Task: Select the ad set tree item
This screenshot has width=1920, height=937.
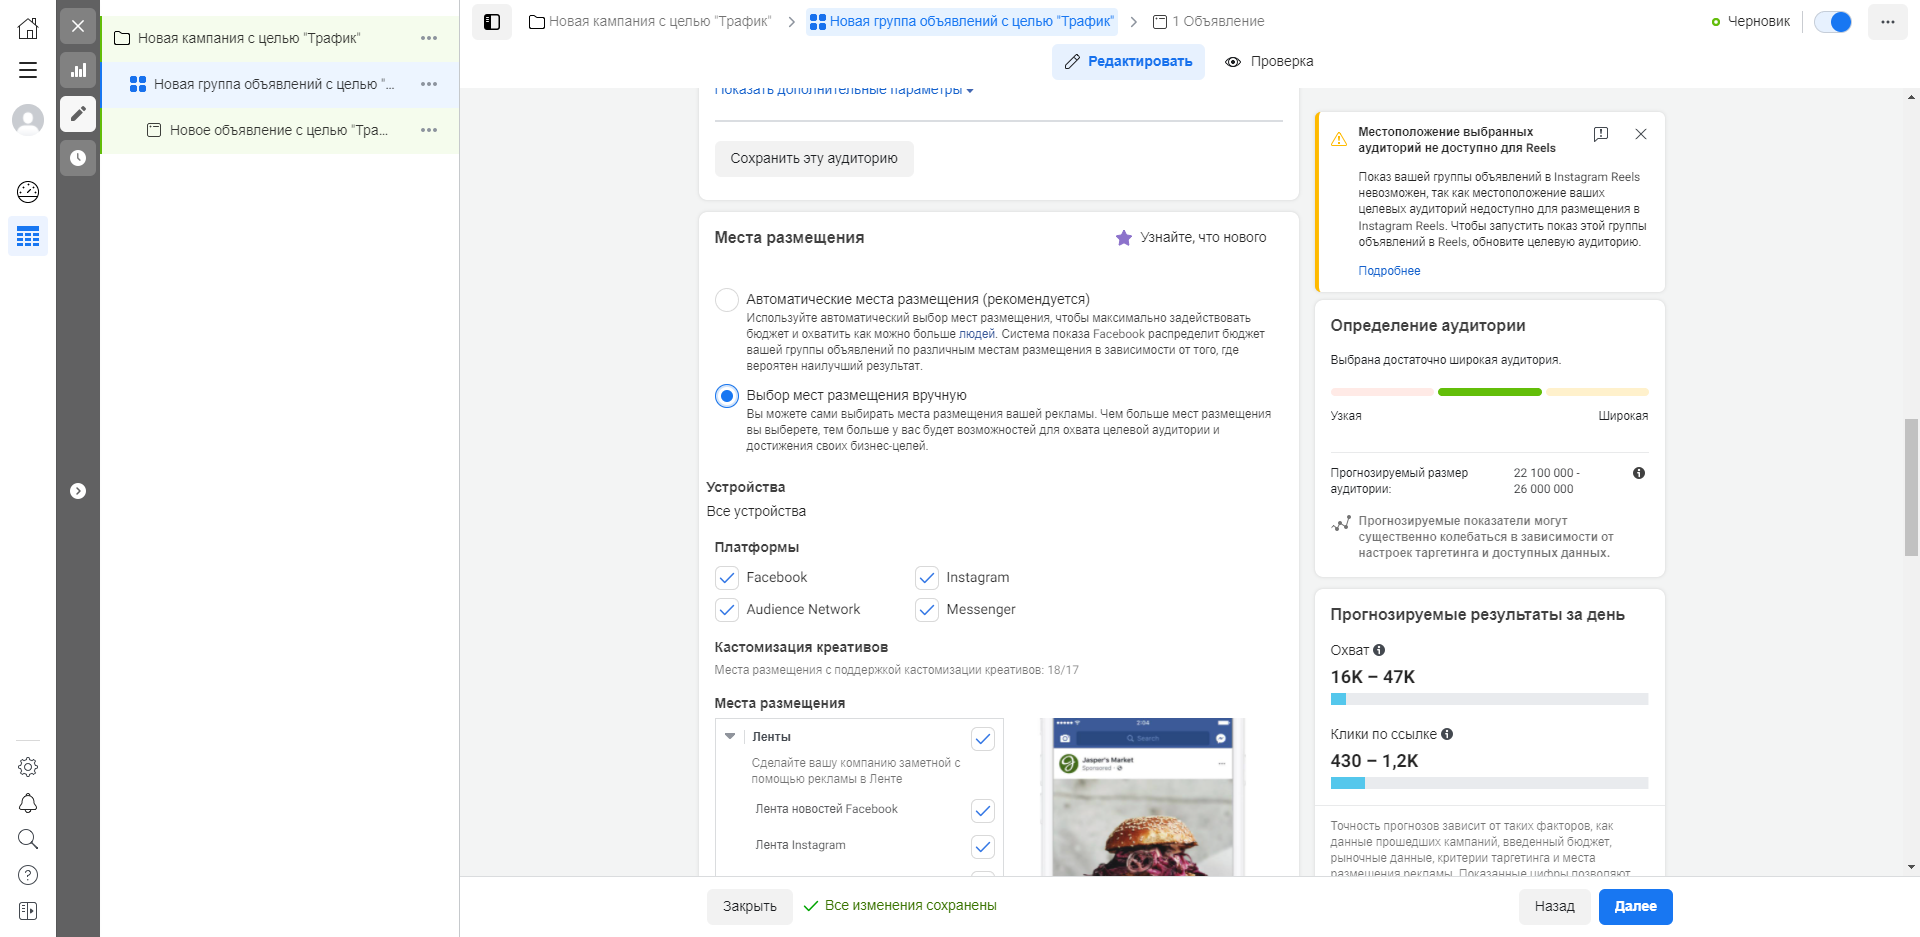Action: (x=280, y=84)
